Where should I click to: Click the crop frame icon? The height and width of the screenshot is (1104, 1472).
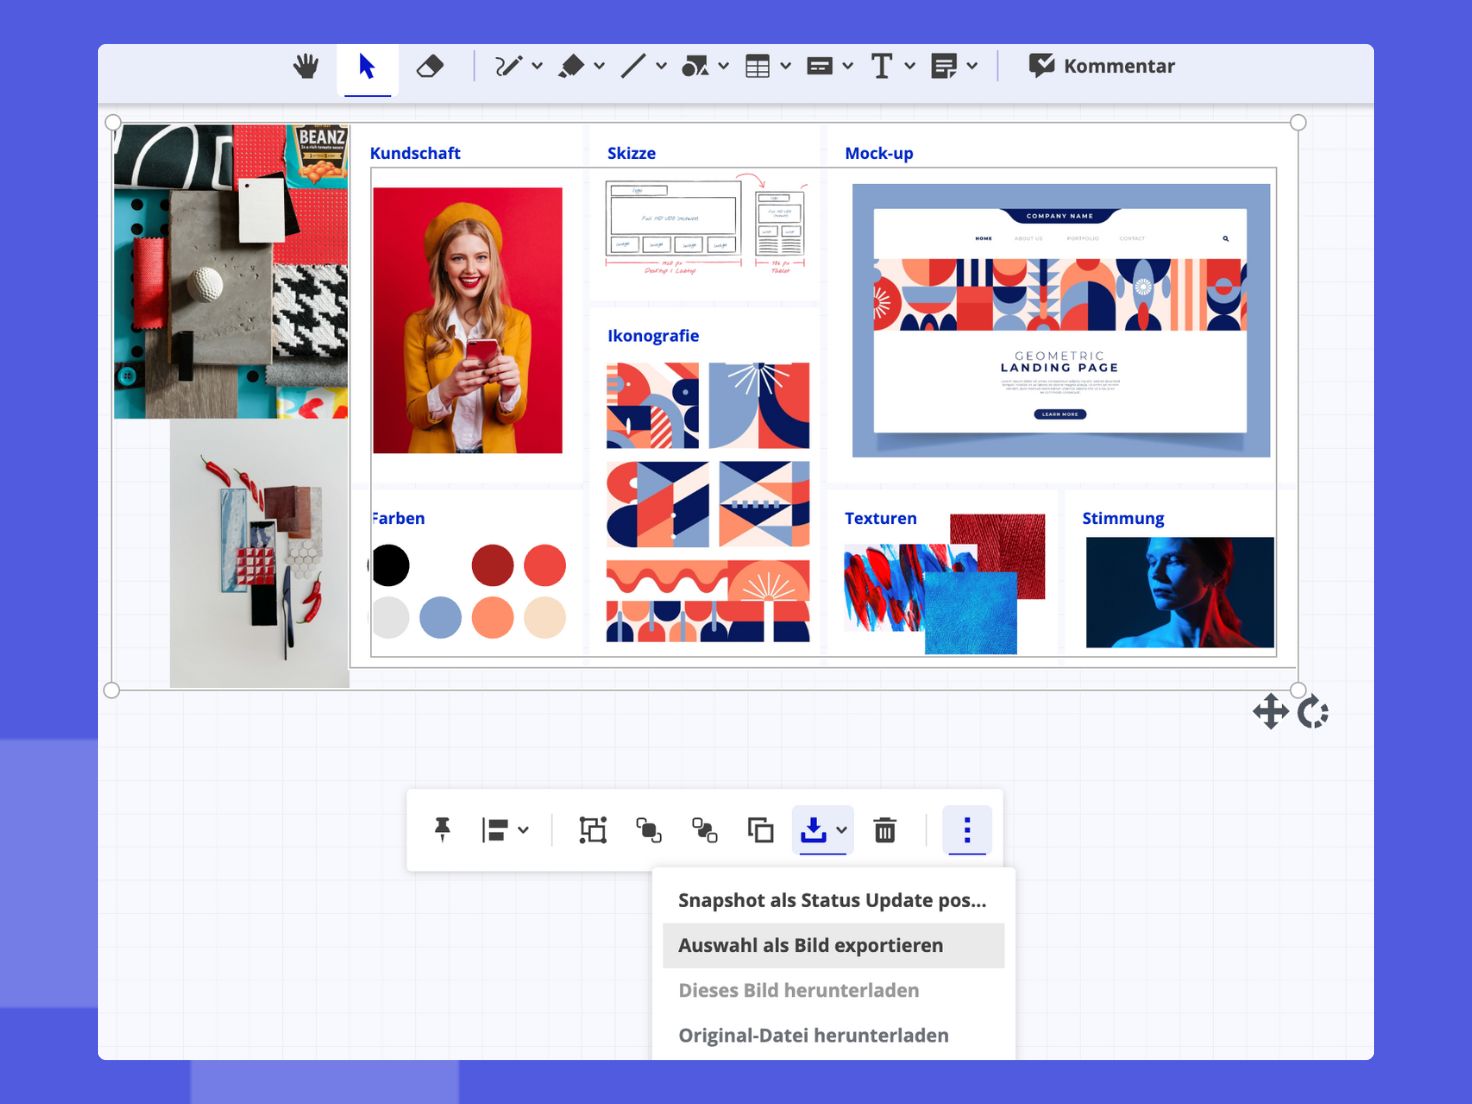[593, 830]
